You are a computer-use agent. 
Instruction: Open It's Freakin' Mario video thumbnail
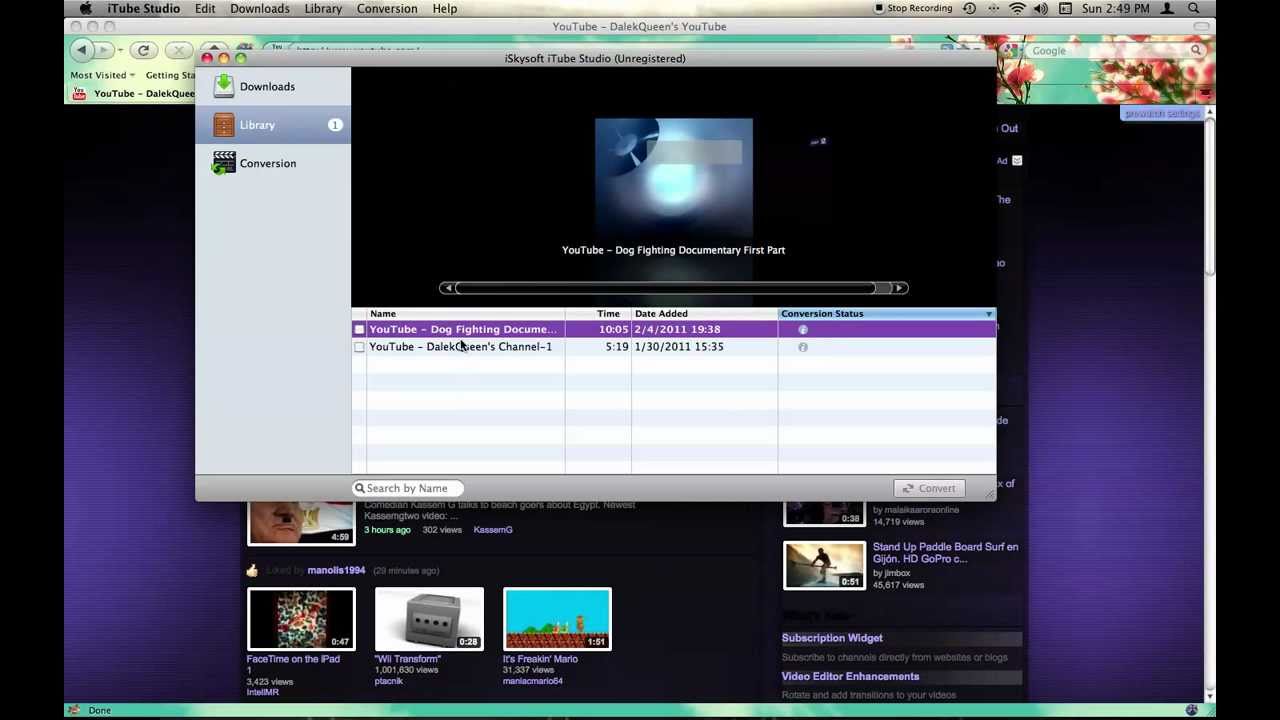click(557, 619)
